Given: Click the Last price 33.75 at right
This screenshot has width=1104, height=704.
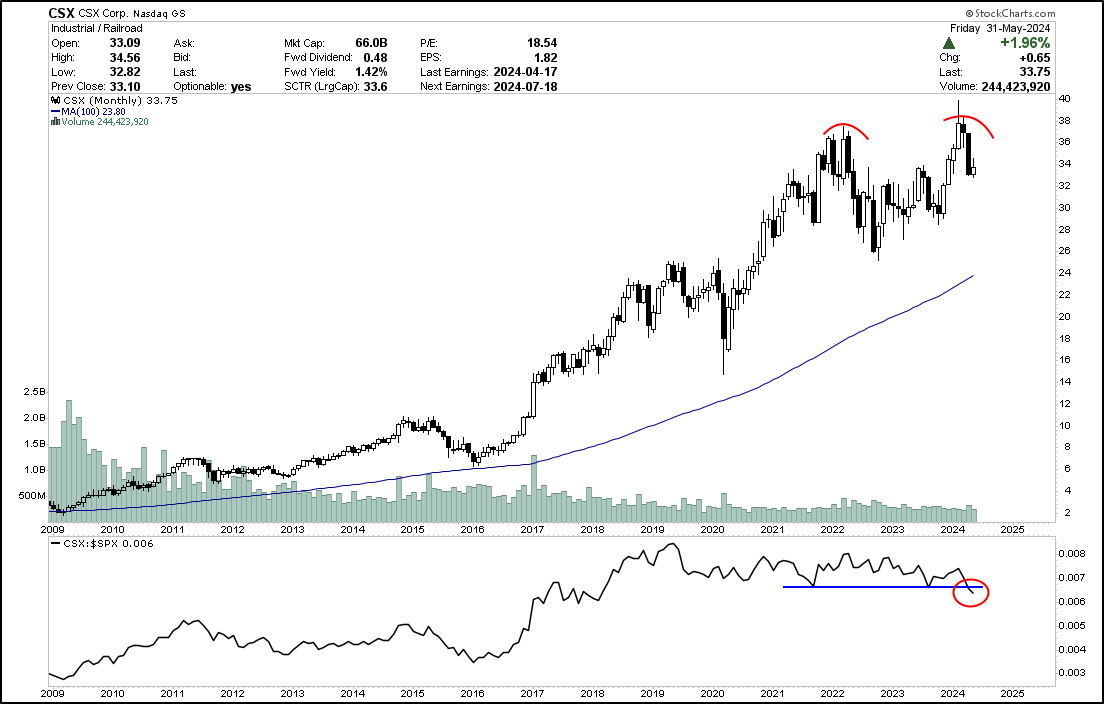Looking at the screenshot, I should (1035, 72).
